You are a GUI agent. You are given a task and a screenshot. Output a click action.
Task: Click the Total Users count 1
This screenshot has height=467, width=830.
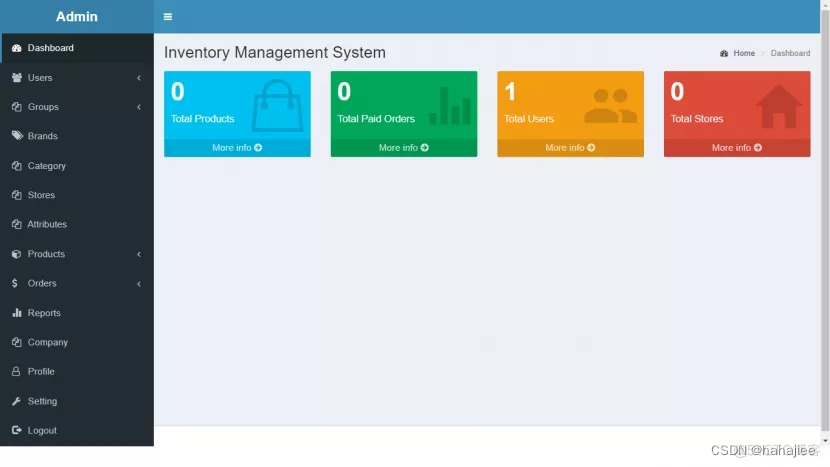pyautogui.click(x=510, y=92)
